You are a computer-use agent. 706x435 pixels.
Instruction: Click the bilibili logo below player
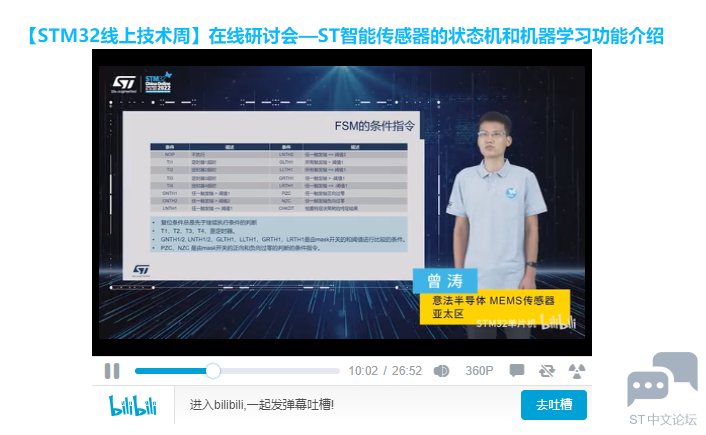click(x=133, y=405)
